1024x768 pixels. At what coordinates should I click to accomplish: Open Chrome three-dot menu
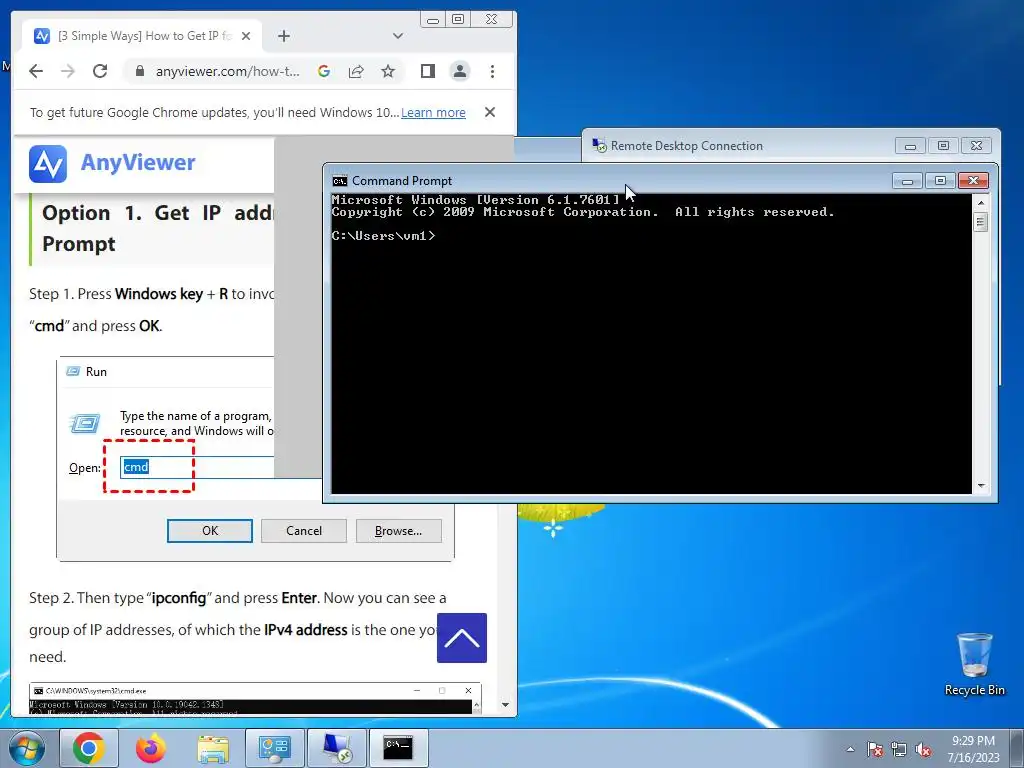[492, 71]
